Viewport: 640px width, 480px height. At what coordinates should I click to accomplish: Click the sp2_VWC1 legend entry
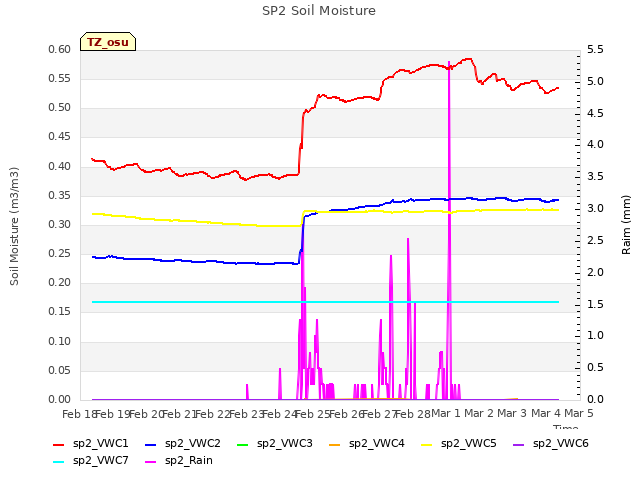[x=91, y=444]
